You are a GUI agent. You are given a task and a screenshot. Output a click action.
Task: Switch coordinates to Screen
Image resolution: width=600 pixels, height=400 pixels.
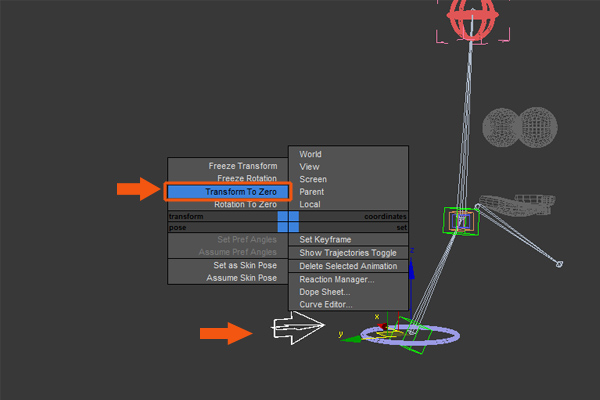[x=313, y=179]
